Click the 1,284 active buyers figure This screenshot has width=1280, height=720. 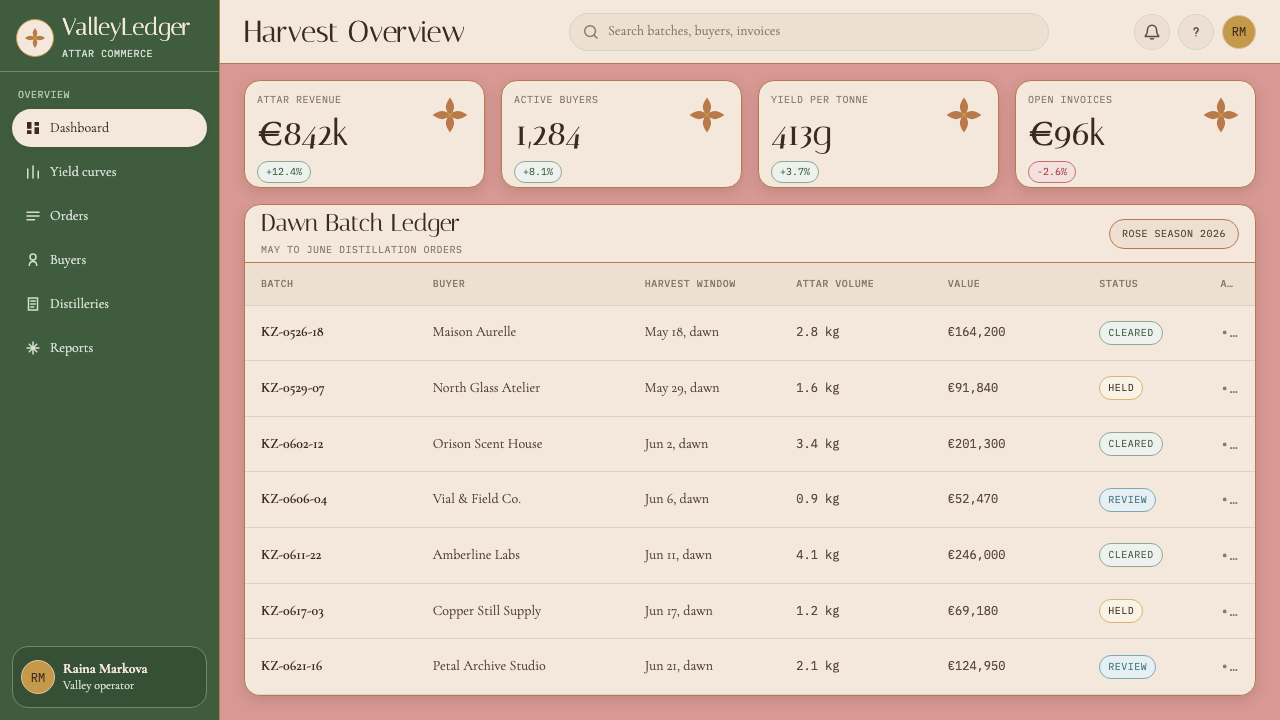pyautogui.click(x=548, y=135)
